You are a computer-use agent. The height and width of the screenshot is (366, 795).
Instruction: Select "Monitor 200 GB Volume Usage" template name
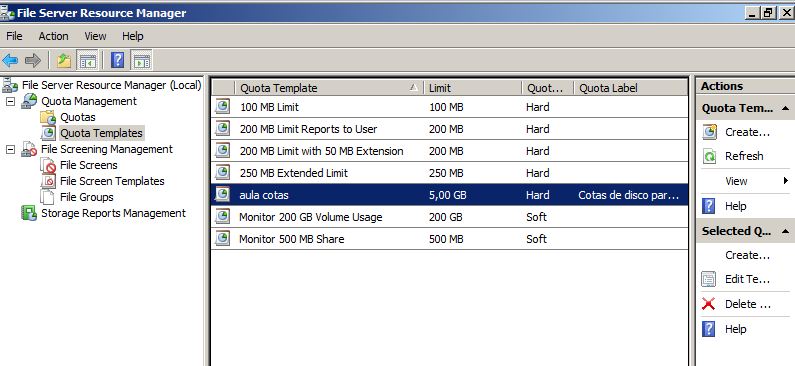310,217
